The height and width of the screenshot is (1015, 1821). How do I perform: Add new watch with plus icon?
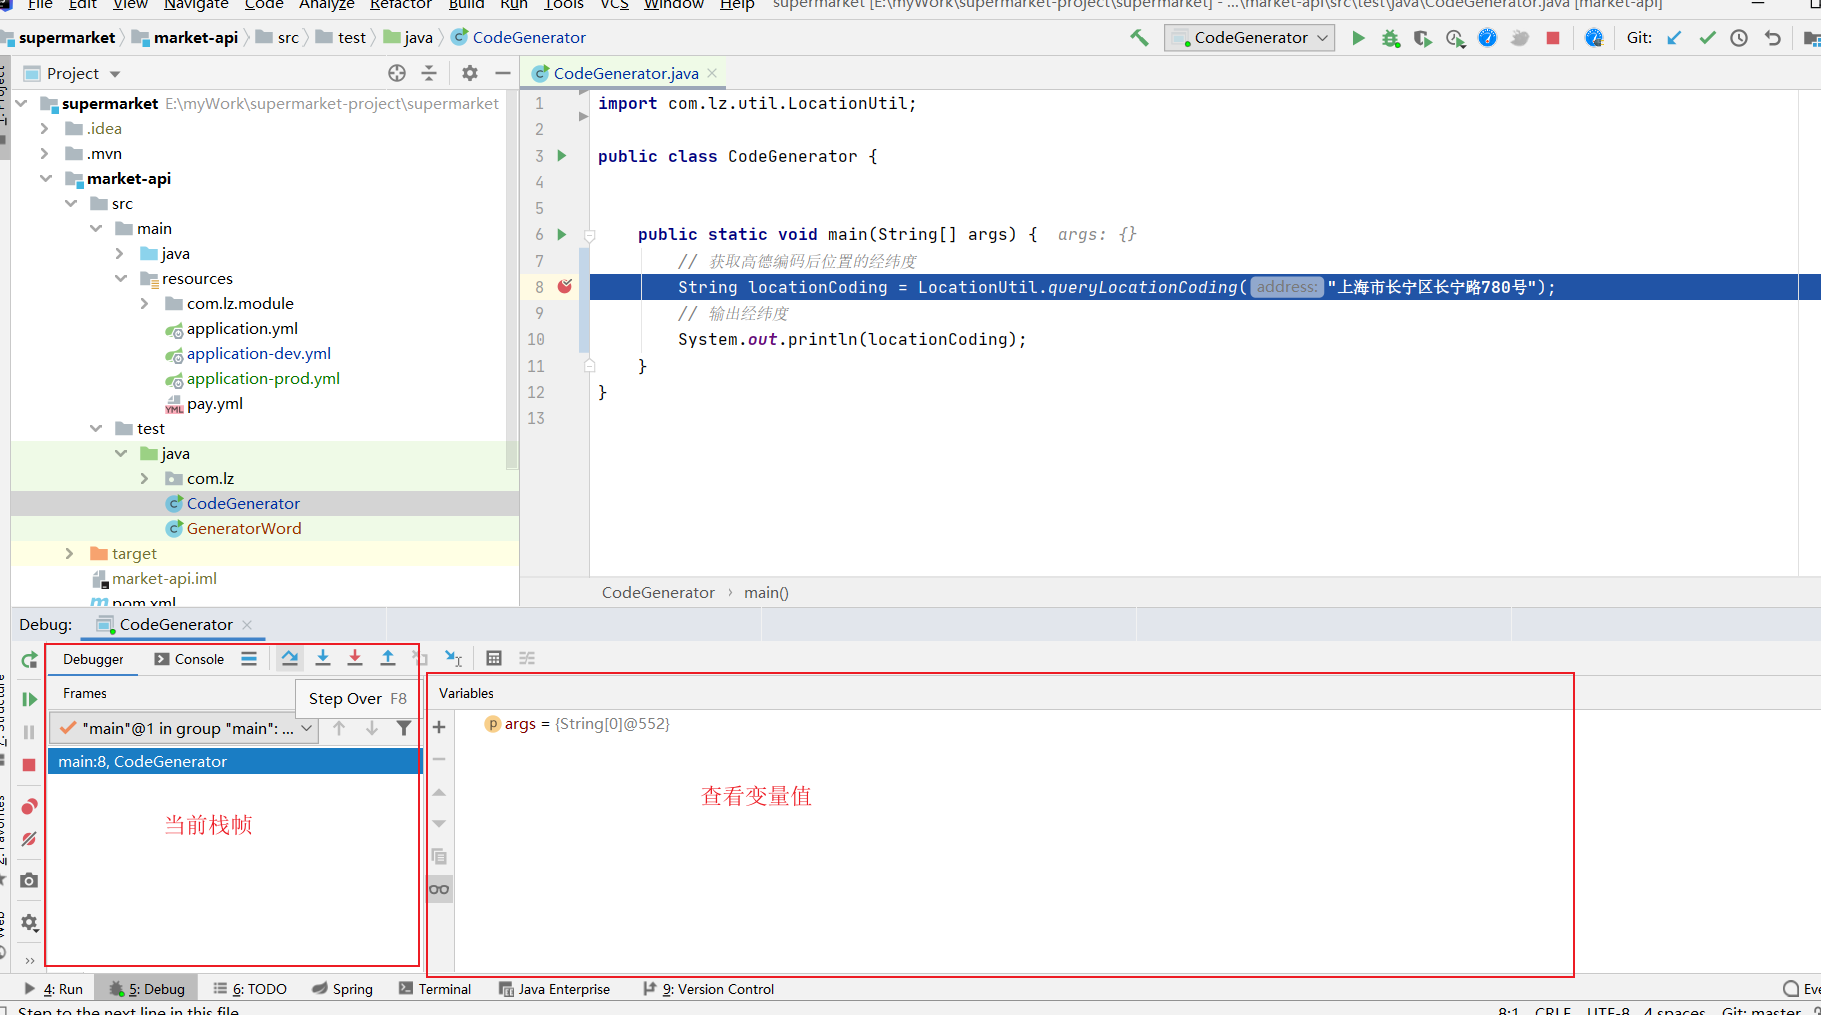tap(439, 727)
